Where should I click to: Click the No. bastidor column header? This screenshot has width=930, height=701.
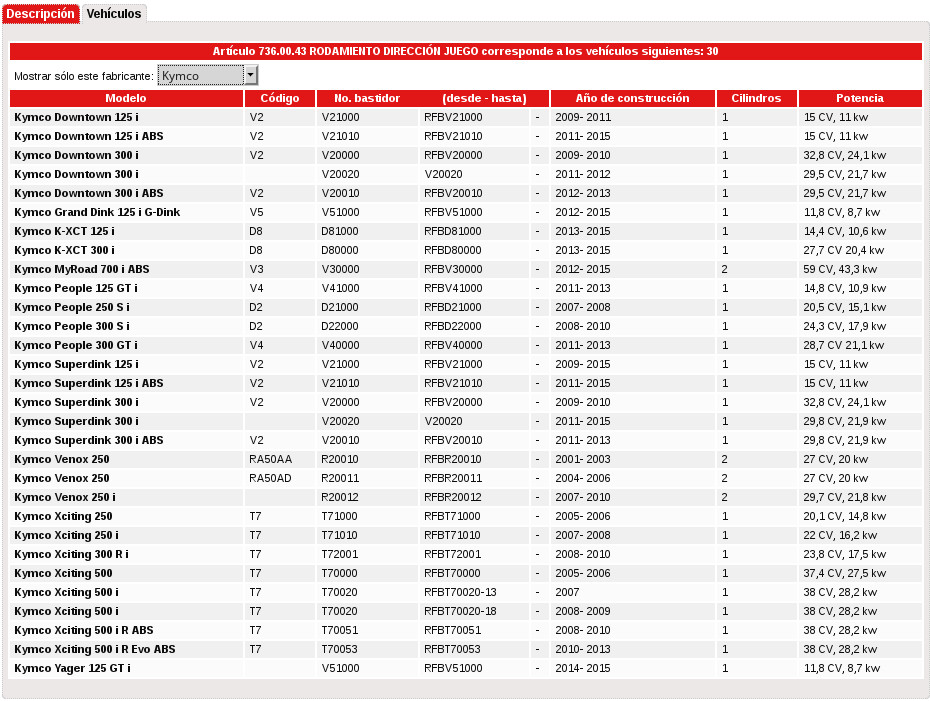click(x=367, y=98)
